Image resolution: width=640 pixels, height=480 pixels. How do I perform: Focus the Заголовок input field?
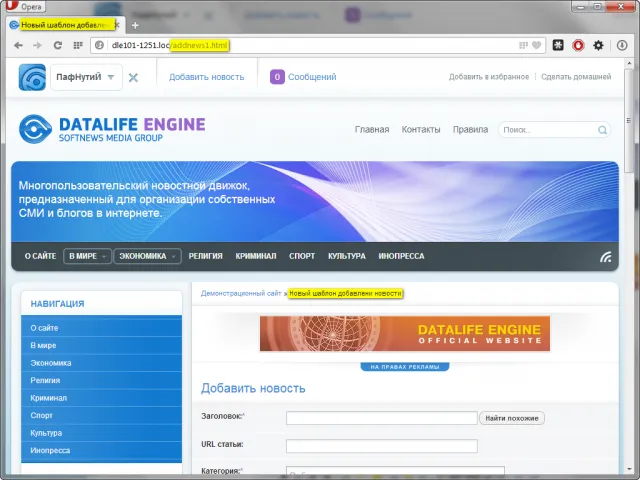pos(382,418)
